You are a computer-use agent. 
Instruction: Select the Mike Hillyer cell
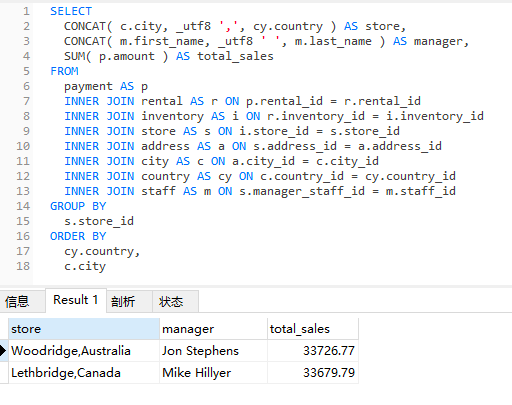coord(213,373)
